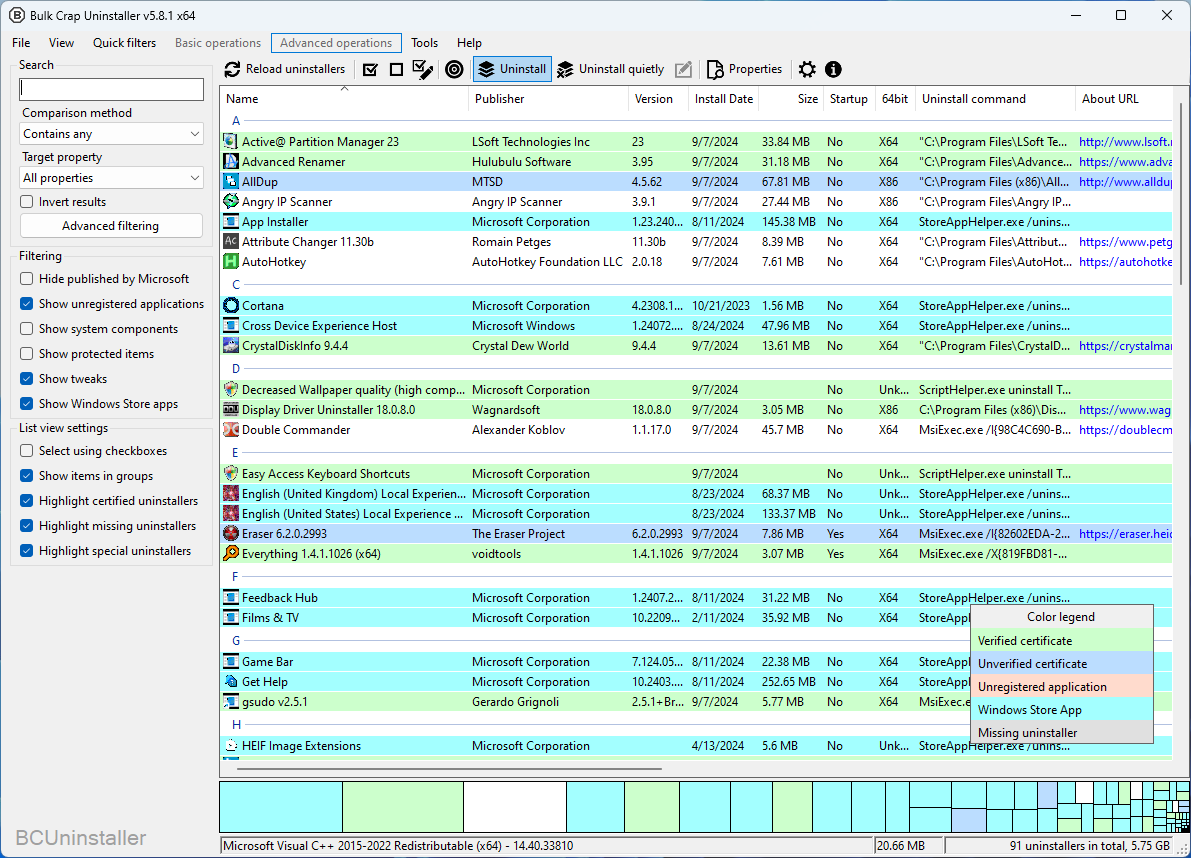Click the select all checkmark toolbar icon
This screenshot has height=858, width=1191.
pos(371,69)
